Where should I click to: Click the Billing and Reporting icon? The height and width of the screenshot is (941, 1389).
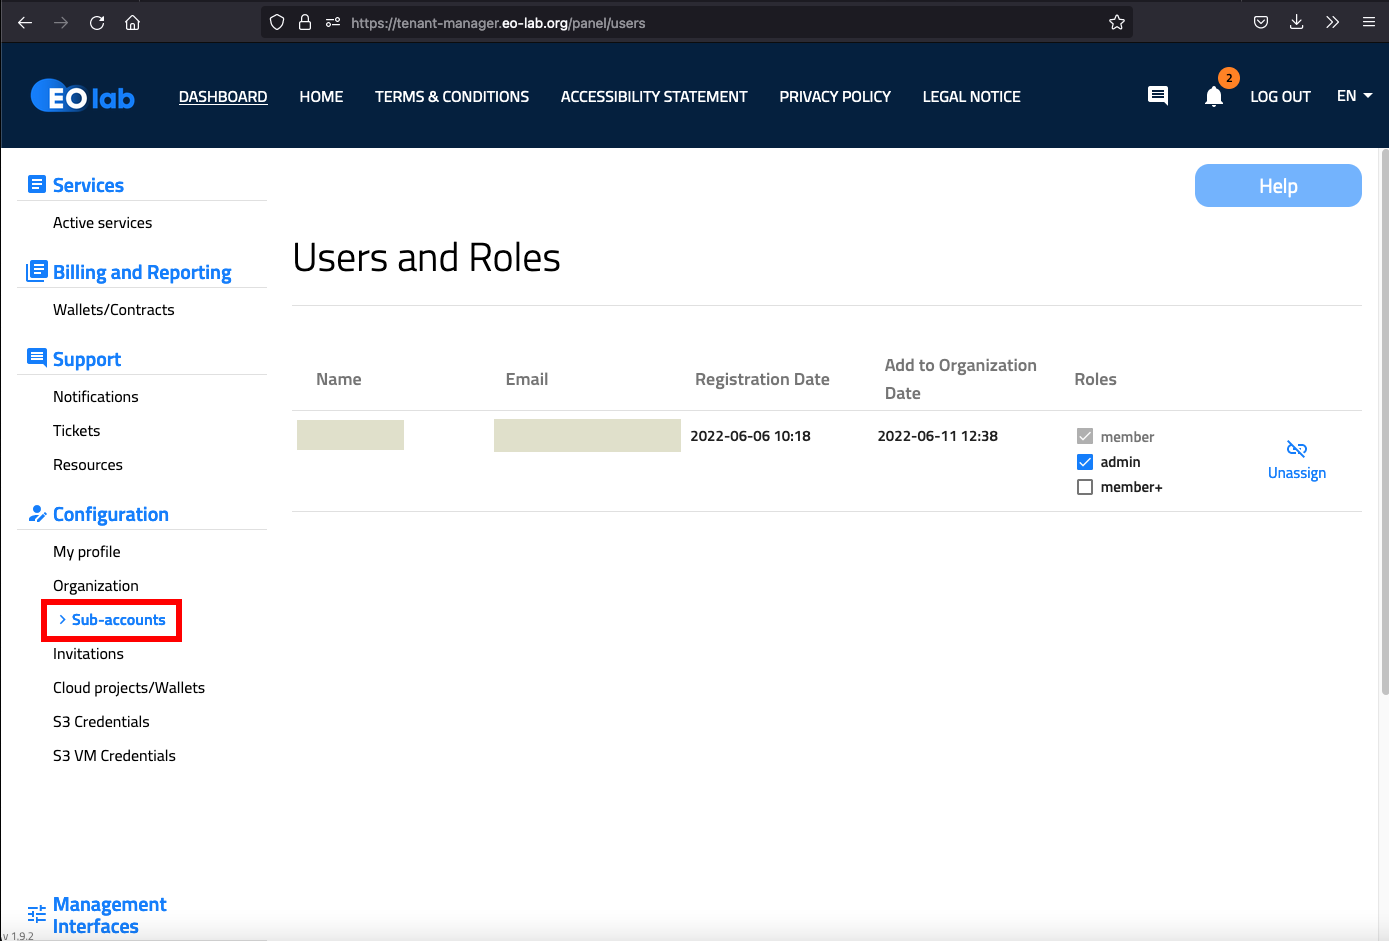click(x=37, y=271)
